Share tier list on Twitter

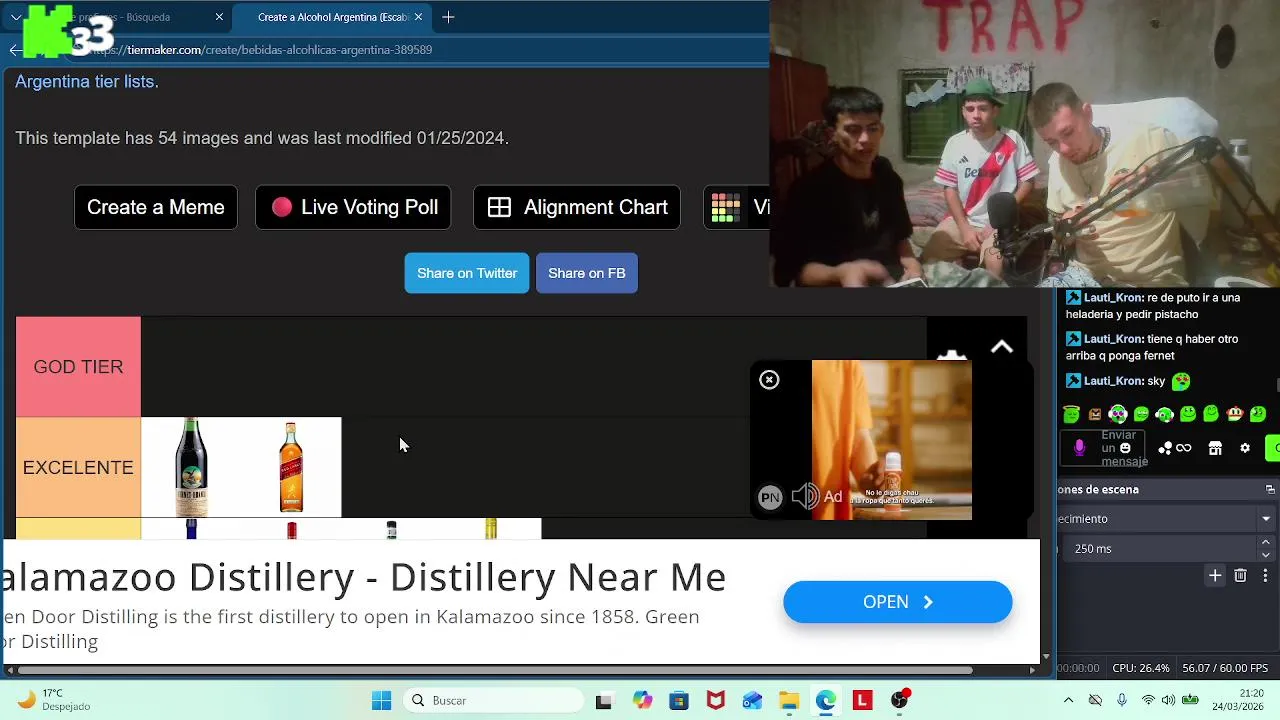(x=467, y=273)
